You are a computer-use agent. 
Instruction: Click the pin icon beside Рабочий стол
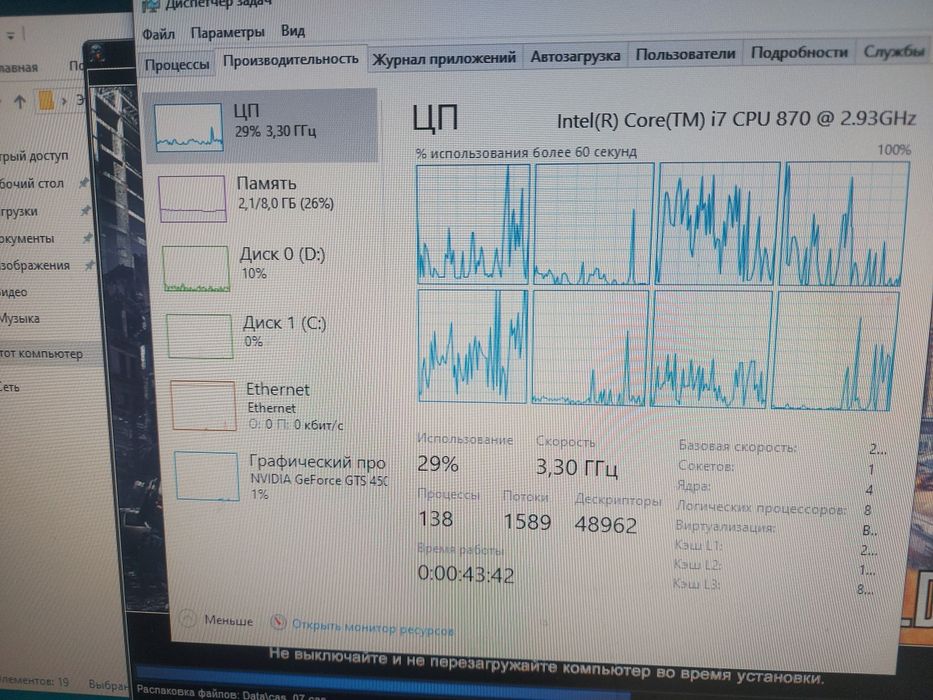[x=84, y=182]
